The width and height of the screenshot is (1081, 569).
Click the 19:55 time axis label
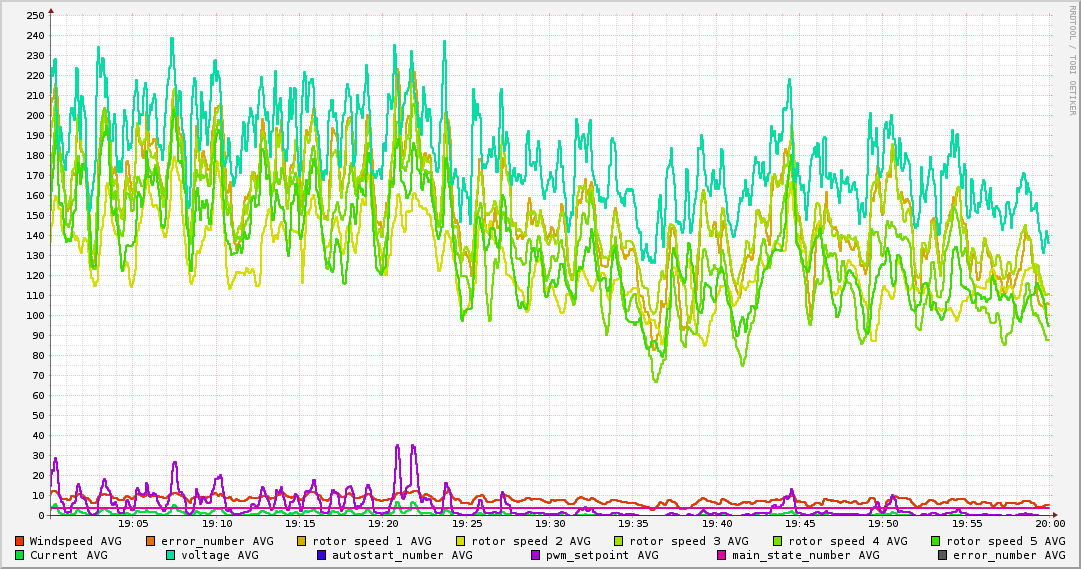click(x=968, y=524)
